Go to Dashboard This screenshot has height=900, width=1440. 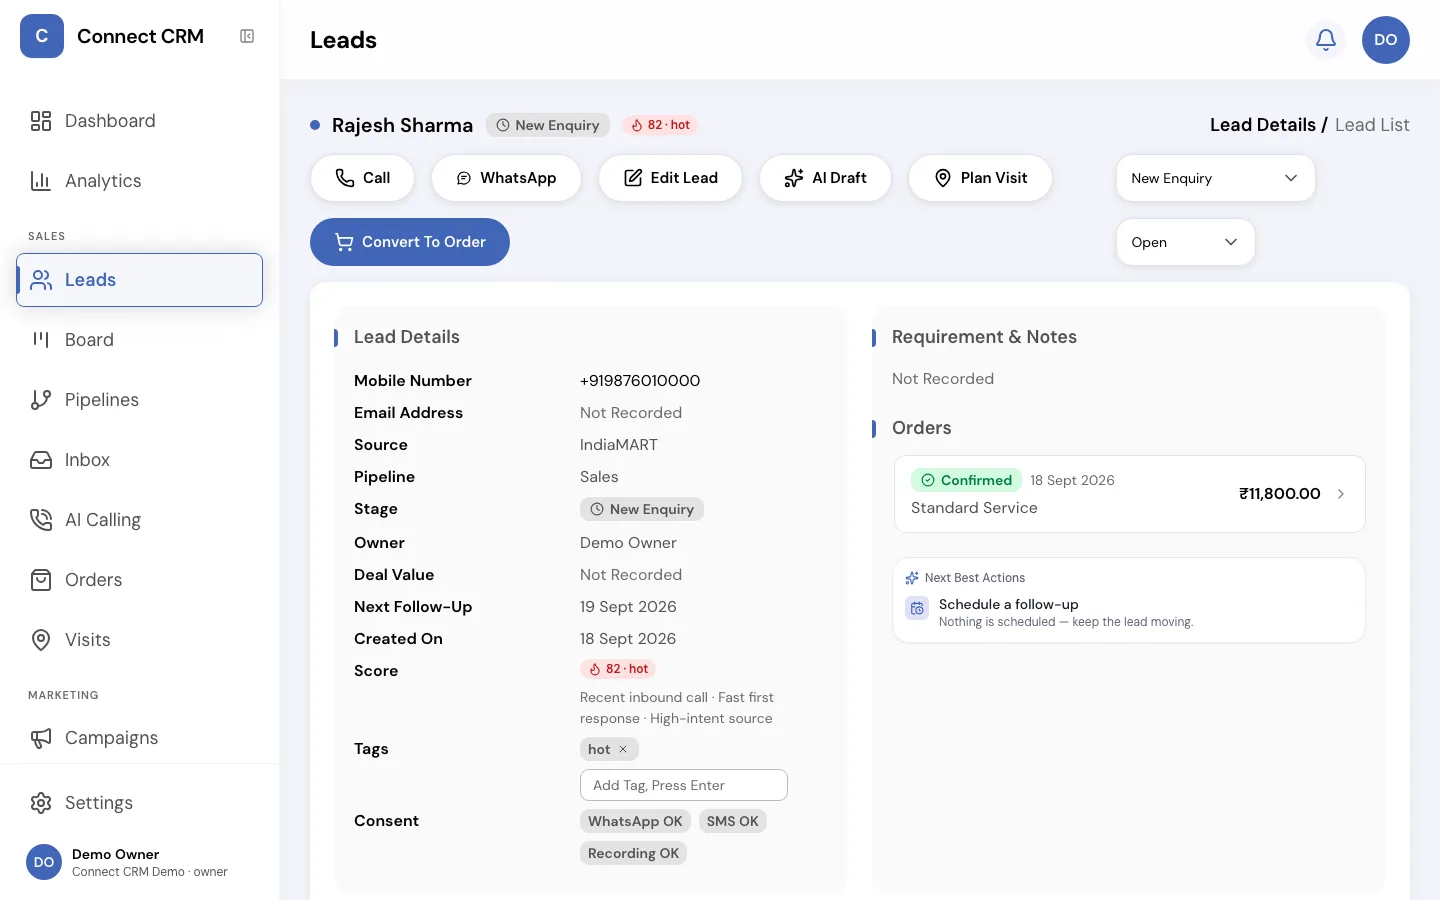pos(139,121)
